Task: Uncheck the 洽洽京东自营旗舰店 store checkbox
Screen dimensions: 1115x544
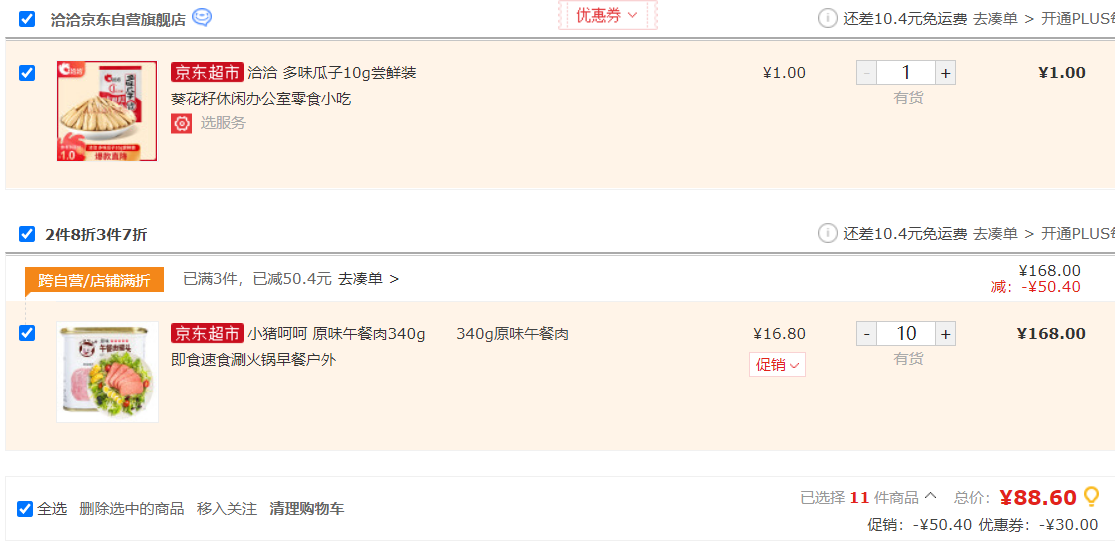Action: 27,19
